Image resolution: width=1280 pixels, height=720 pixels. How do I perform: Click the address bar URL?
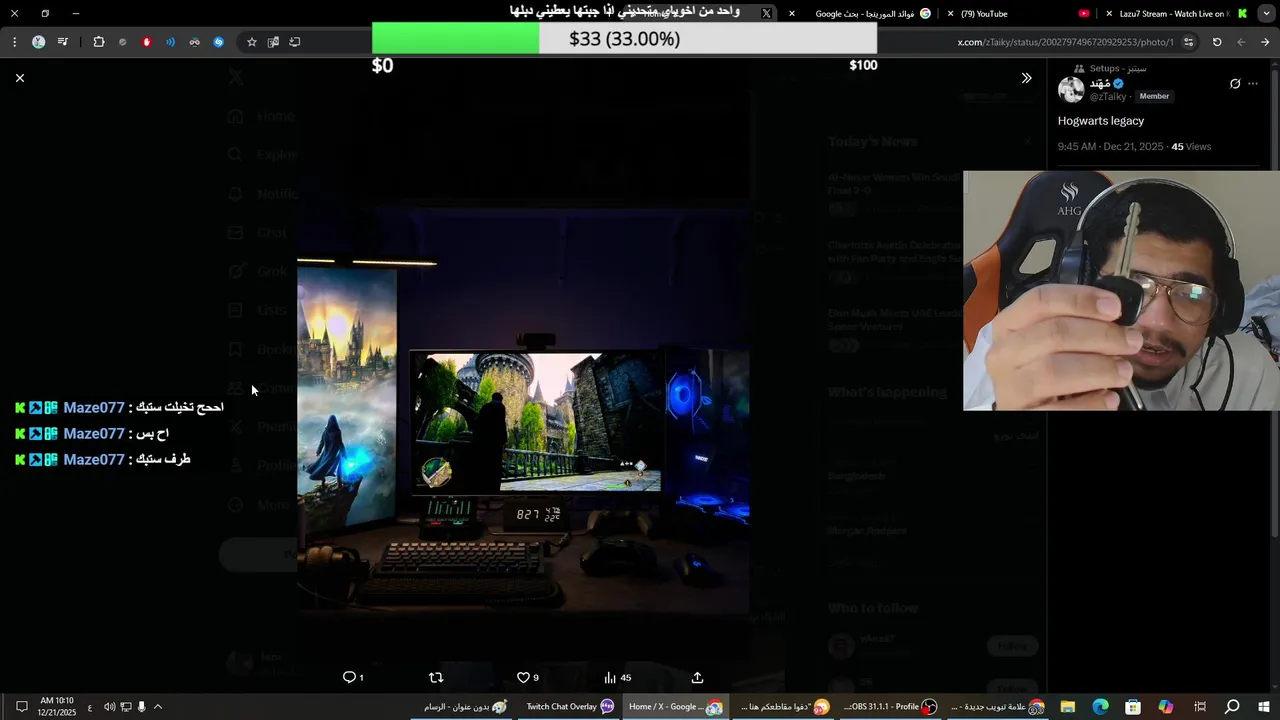(x=1066, y=42)
